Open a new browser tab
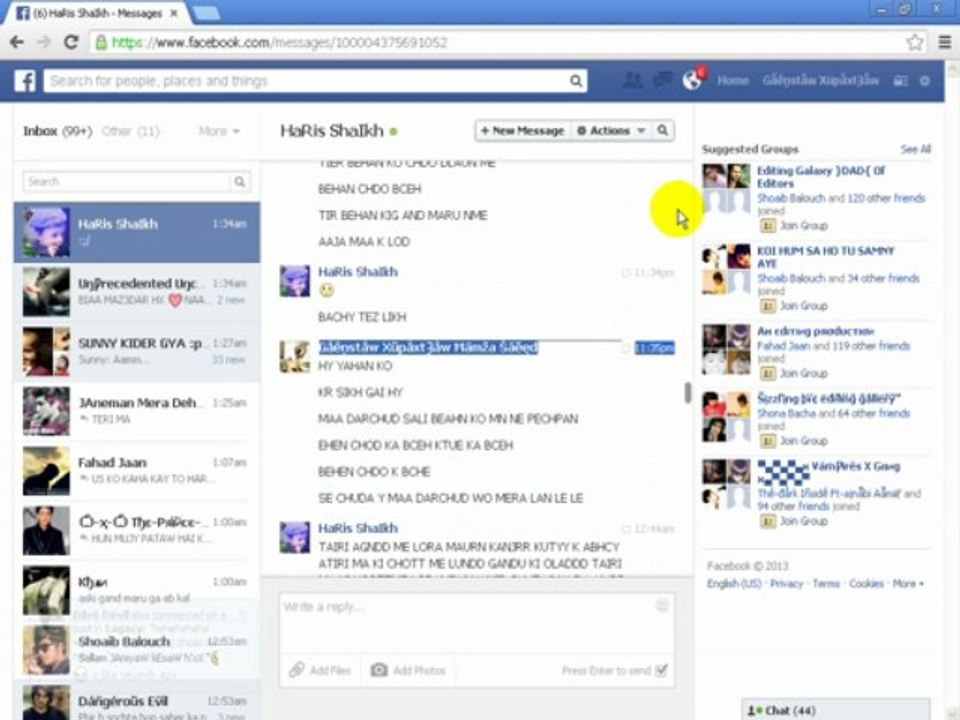Screen dimensions: 960x720 [206, 13]
